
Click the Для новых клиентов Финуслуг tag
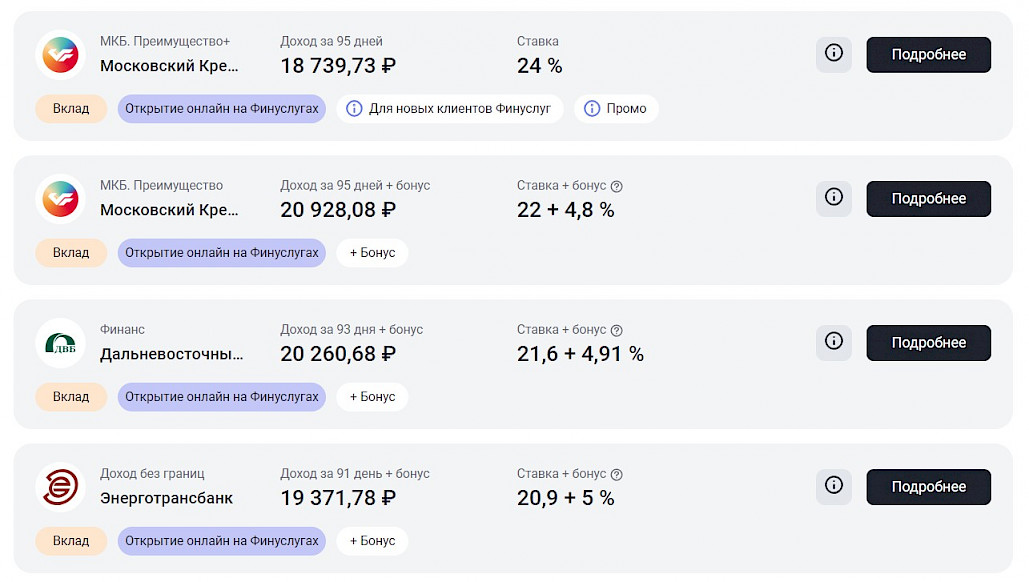tap(450, 108)
